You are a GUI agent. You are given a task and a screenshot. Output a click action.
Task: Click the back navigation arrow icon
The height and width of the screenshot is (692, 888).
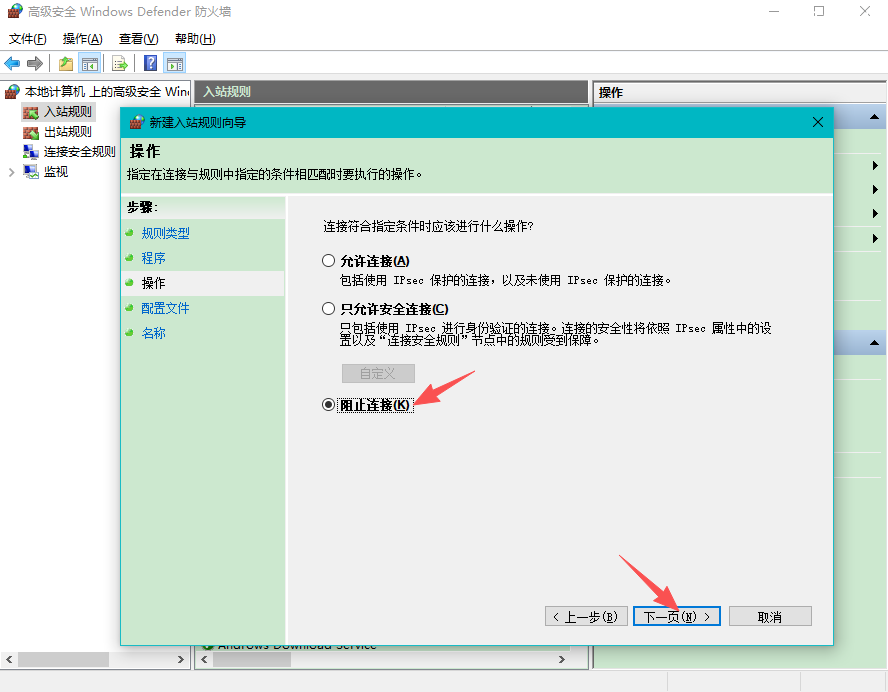pyautogui.click(x=12, y=62)
